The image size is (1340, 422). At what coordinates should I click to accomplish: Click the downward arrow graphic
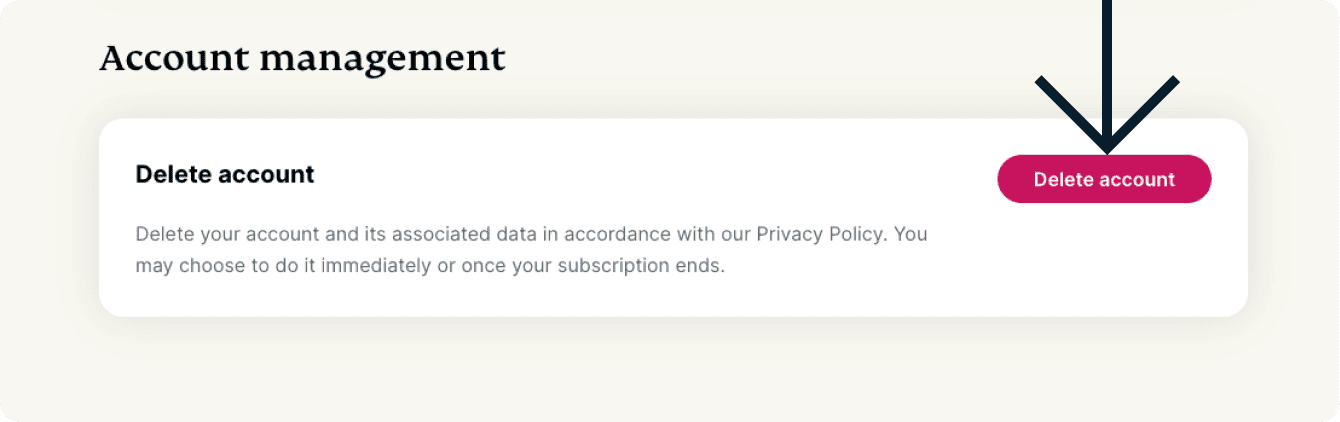click(1107, 76)
